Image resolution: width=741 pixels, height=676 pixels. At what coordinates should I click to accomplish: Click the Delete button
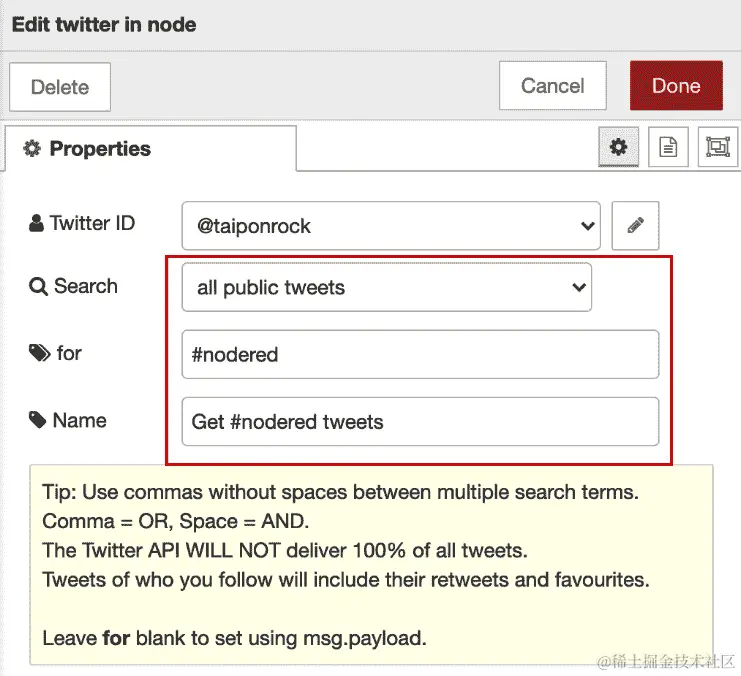coord(60,87)
